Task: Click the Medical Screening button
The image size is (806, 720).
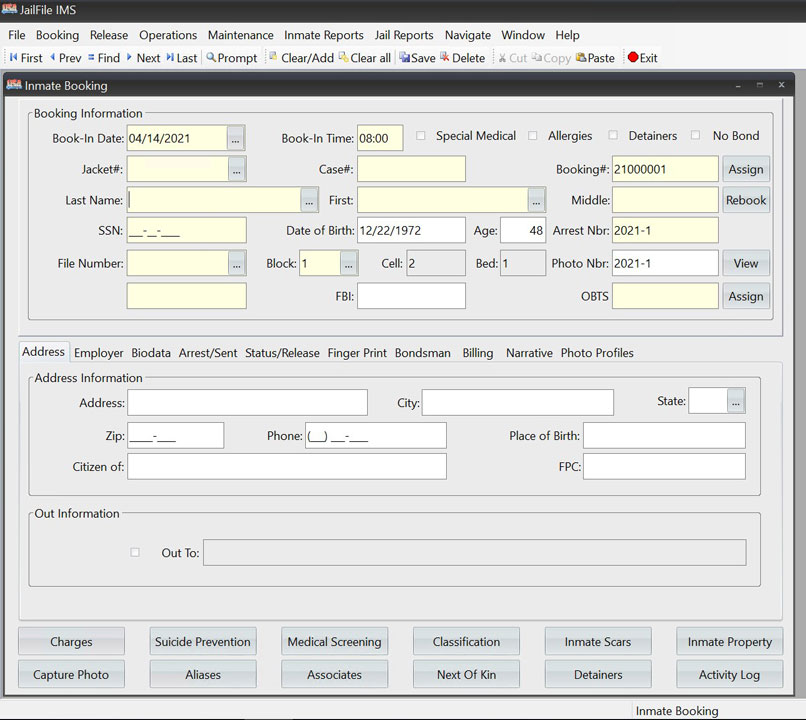Action: pos(334,642)
